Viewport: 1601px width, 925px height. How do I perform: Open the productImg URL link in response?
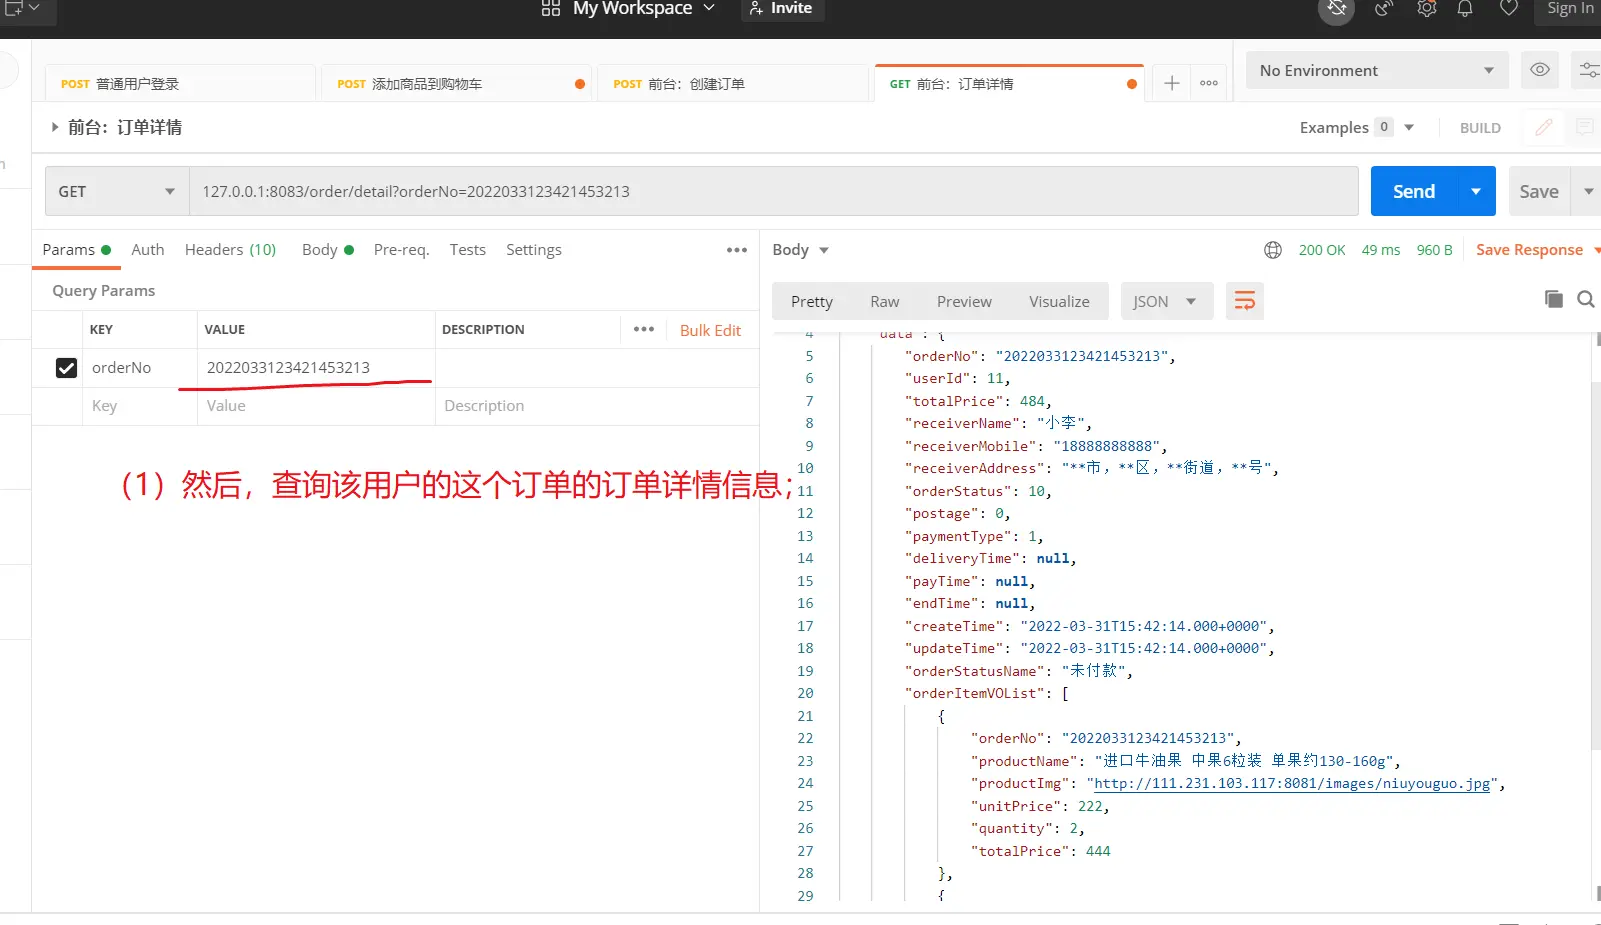click(1292, 784)
